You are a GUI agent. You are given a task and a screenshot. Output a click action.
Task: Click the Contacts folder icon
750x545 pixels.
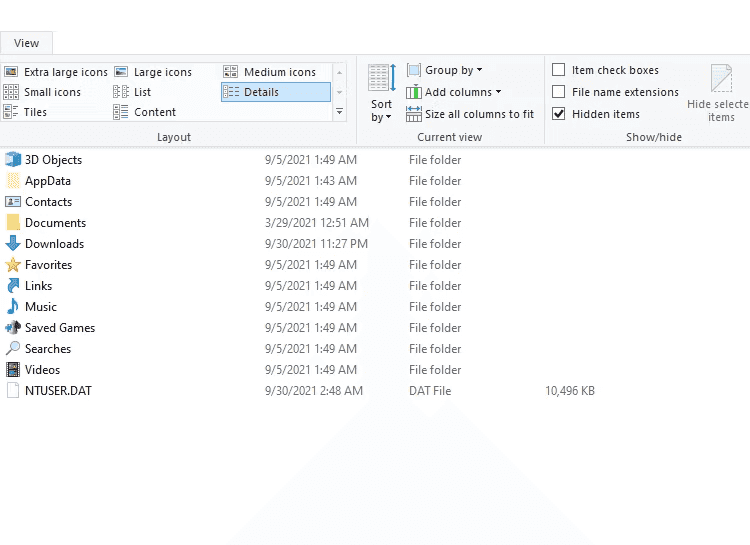pos(13,201)
